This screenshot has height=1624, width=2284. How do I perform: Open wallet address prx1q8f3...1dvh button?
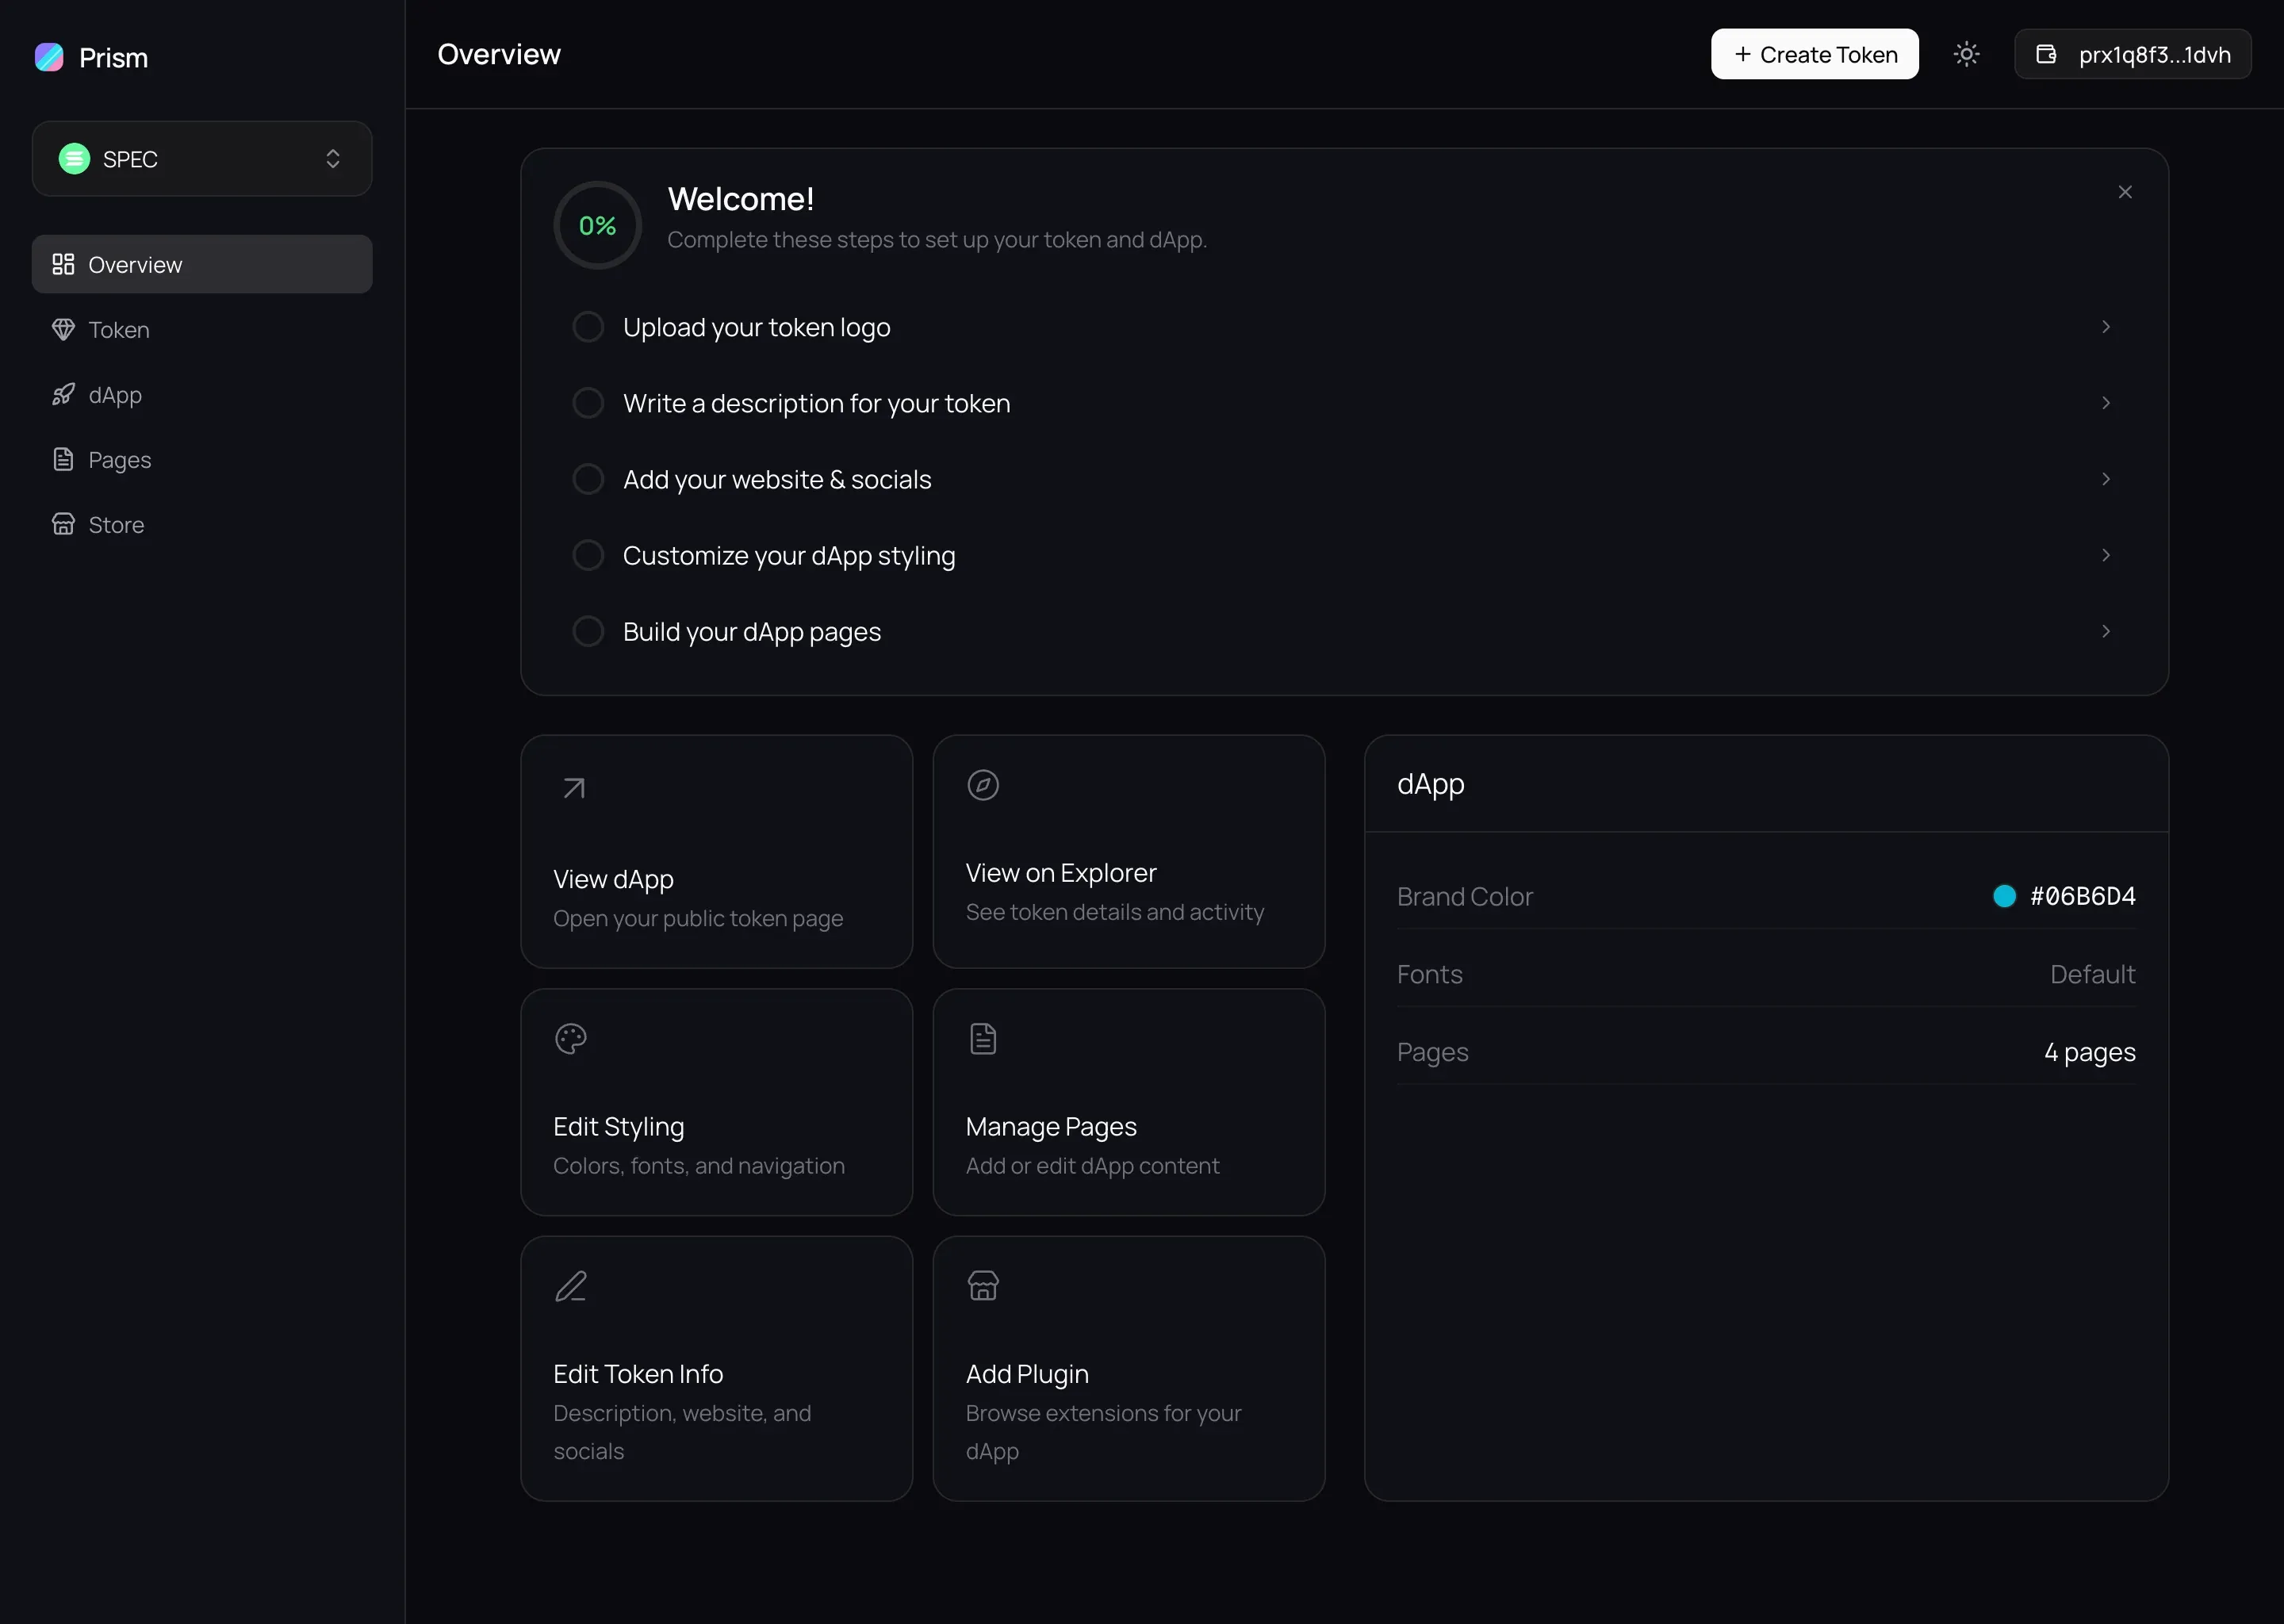(2132, 54)
